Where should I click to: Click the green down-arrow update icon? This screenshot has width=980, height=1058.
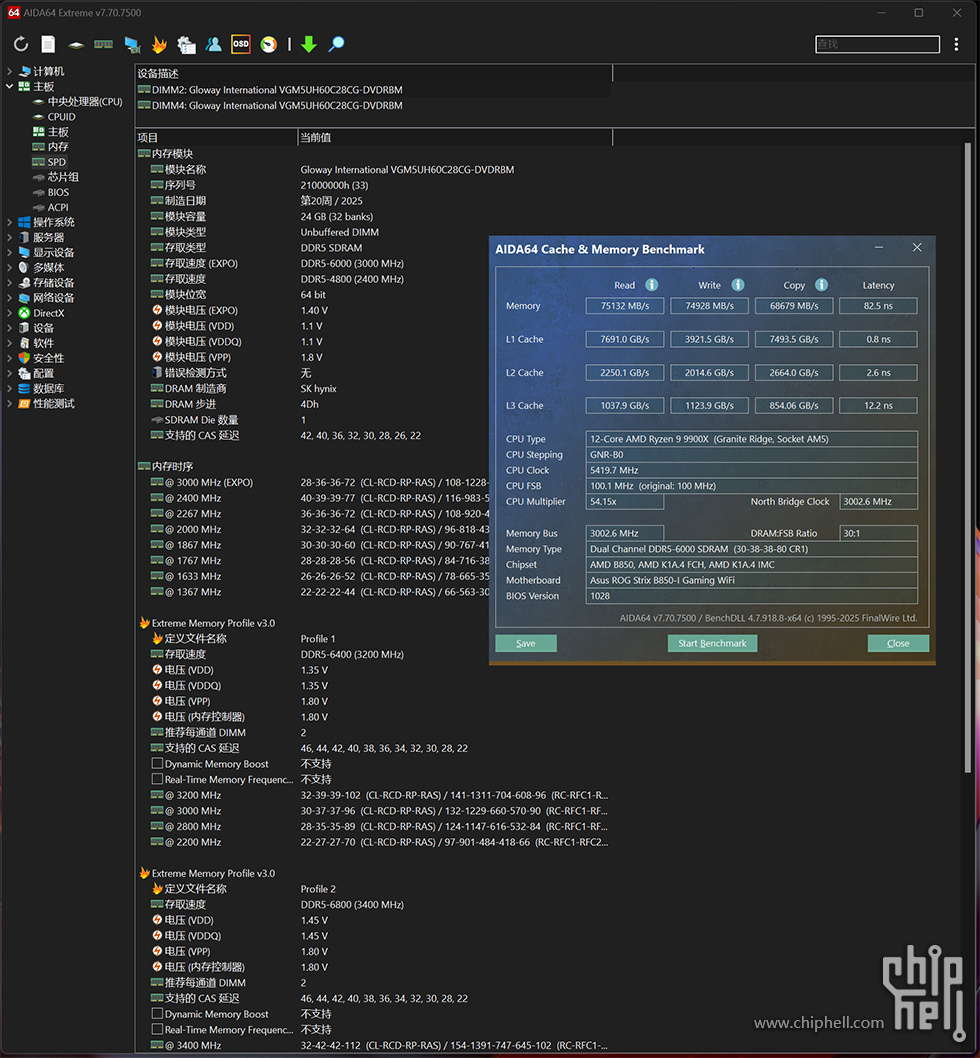coord(309,45)
